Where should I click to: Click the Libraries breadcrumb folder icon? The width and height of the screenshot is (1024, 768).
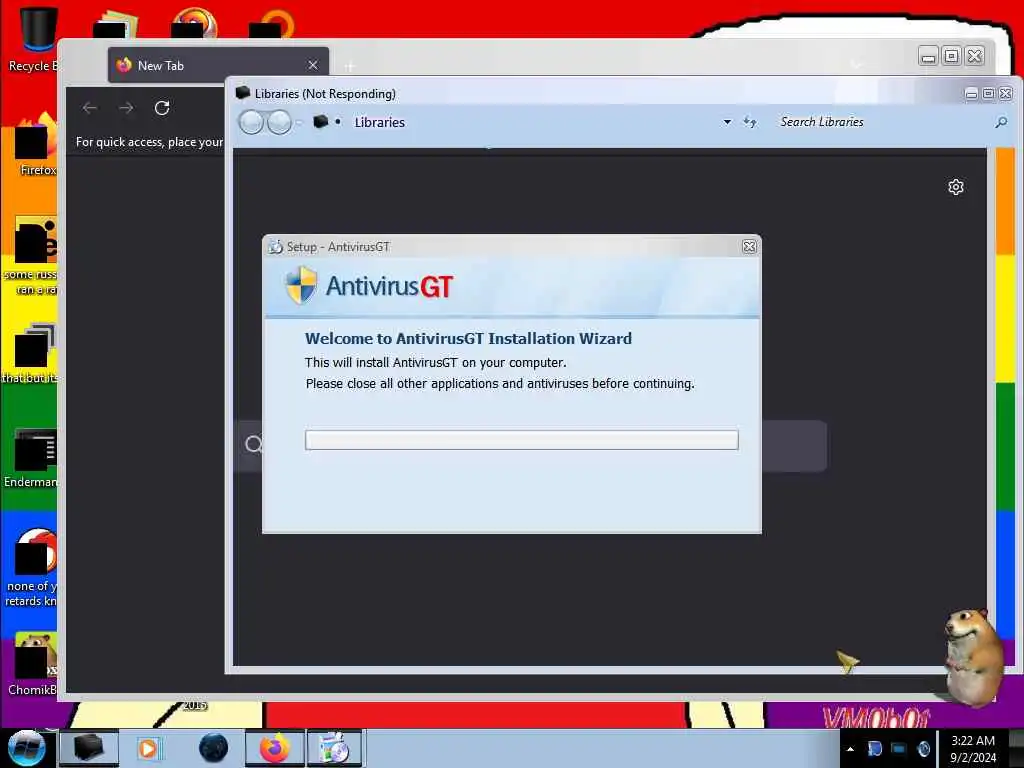(x=320, y=121)
